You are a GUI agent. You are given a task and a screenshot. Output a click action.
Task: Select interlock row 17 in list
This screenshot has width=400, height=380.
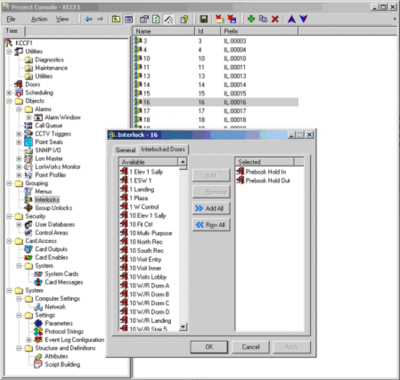[x=215, y=111]
